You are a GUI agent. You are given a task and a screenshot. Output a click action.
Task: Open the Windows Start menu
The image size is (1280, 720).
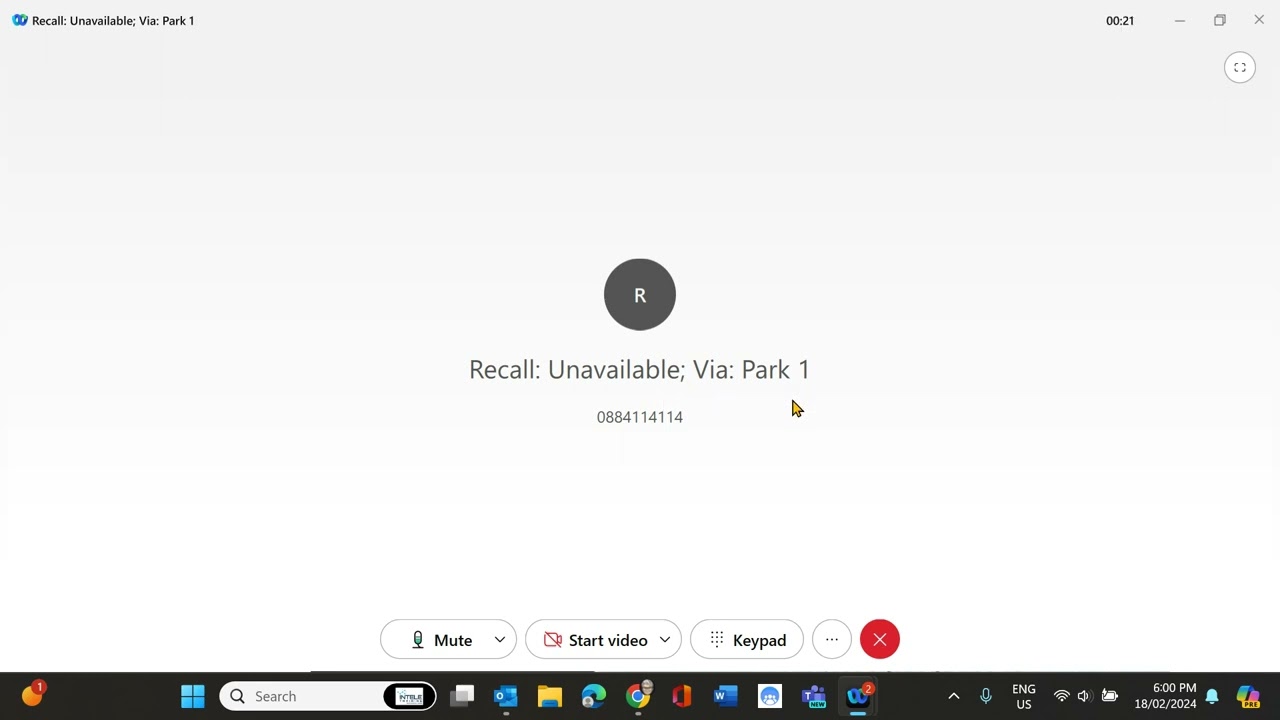[x=193, y=696]
